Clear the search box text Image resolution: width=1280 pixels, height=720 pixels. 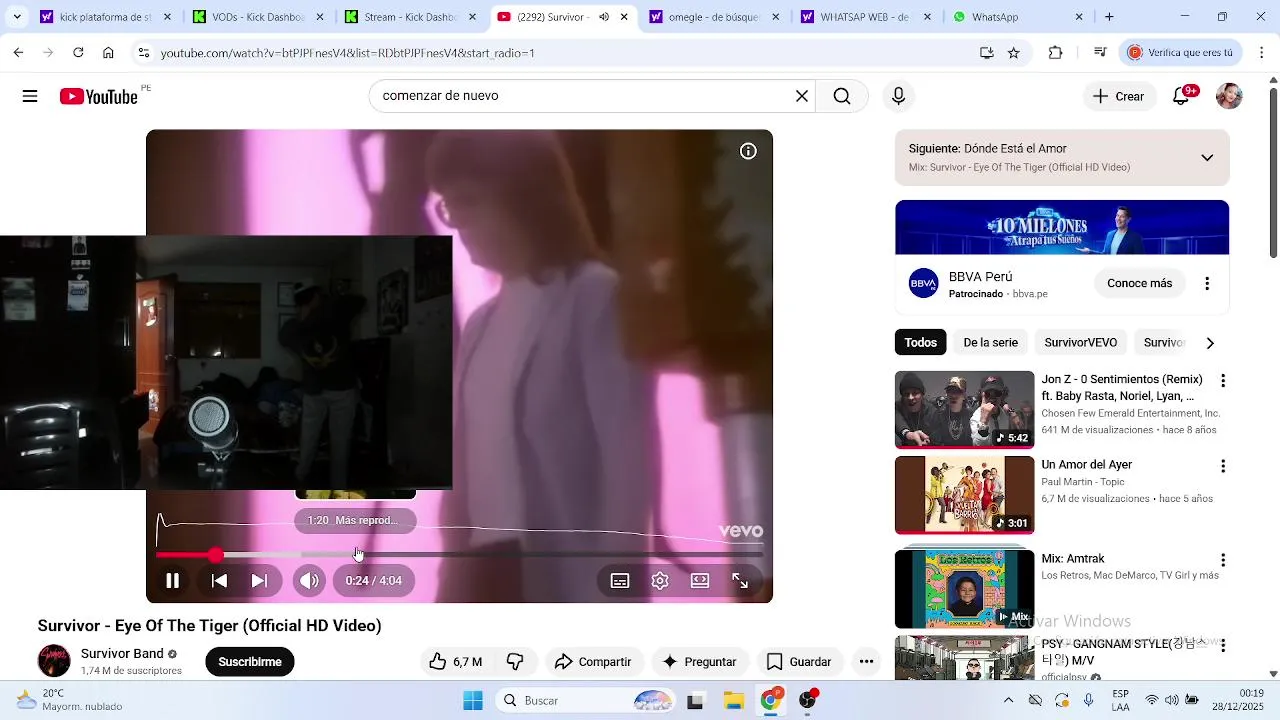[801, 96]
